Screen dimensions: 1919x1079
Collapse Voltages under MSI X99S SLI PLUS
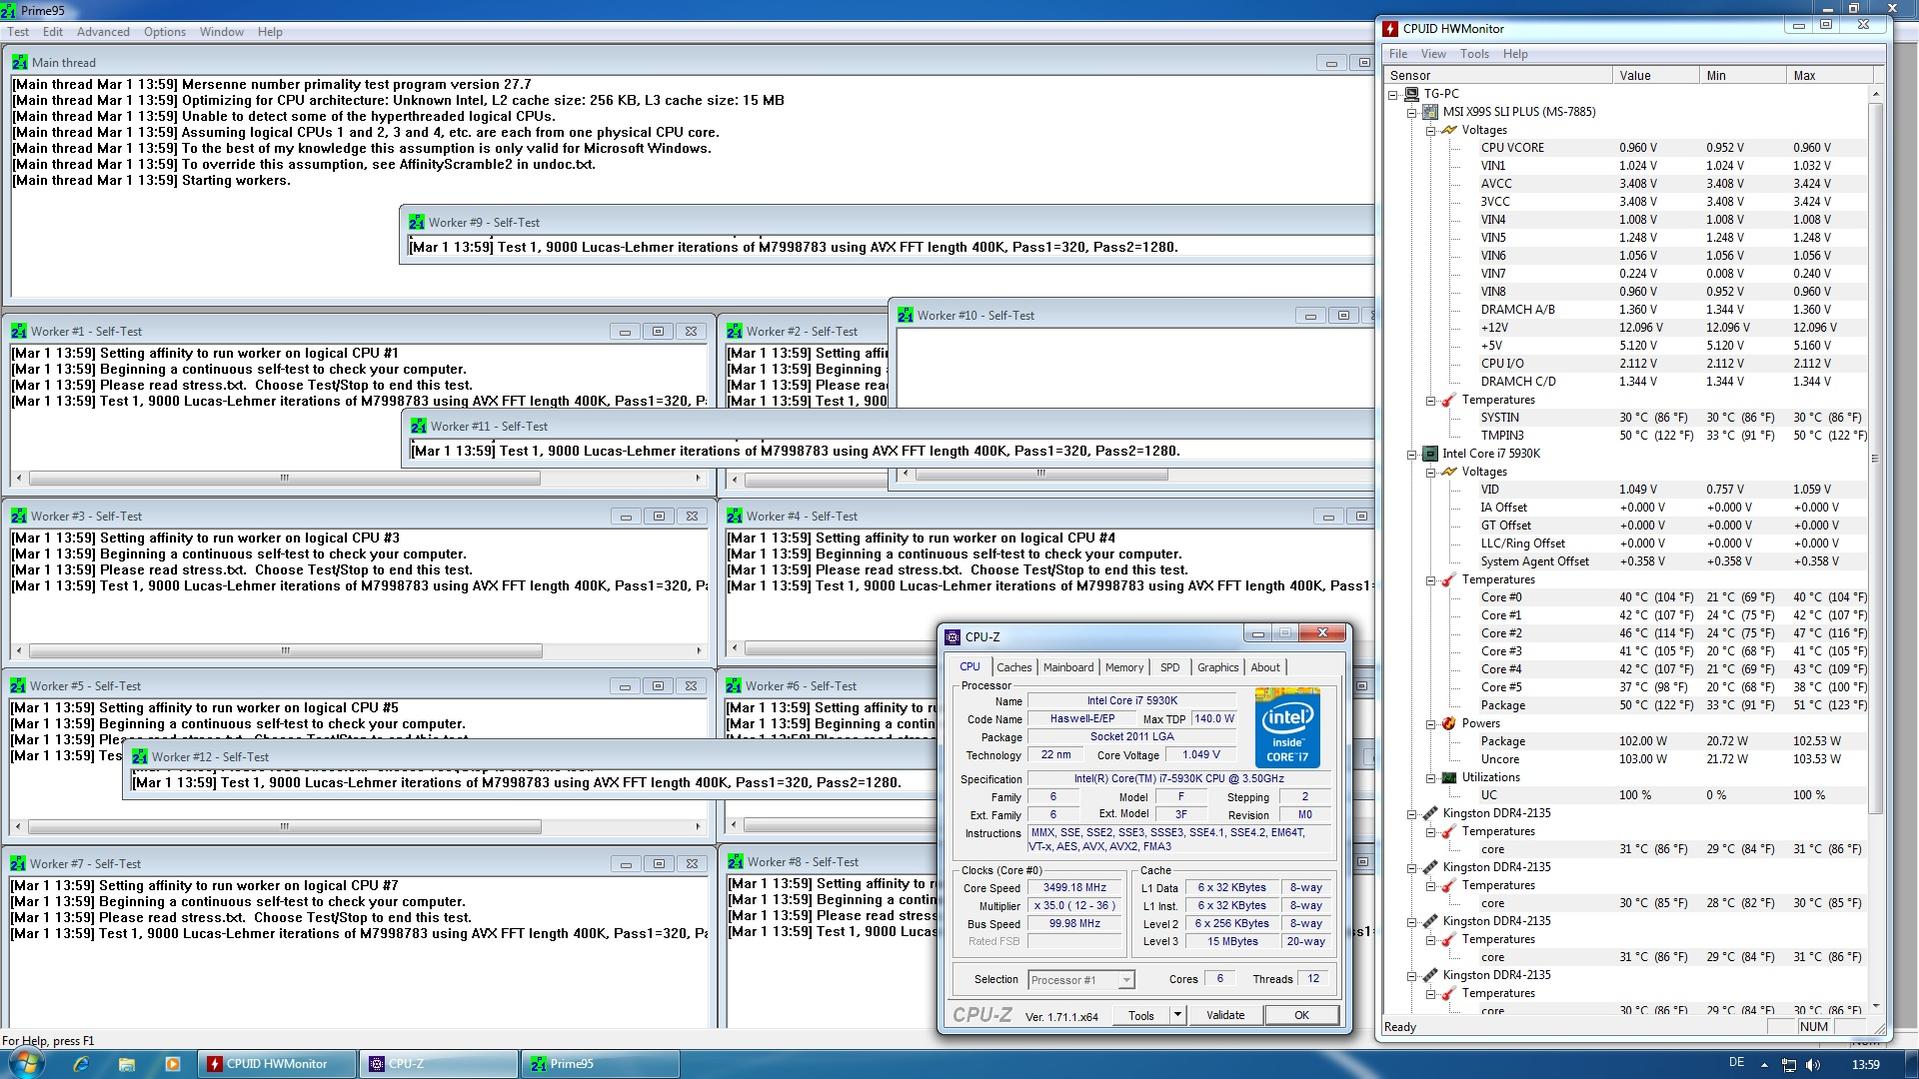pos(1431,130)
